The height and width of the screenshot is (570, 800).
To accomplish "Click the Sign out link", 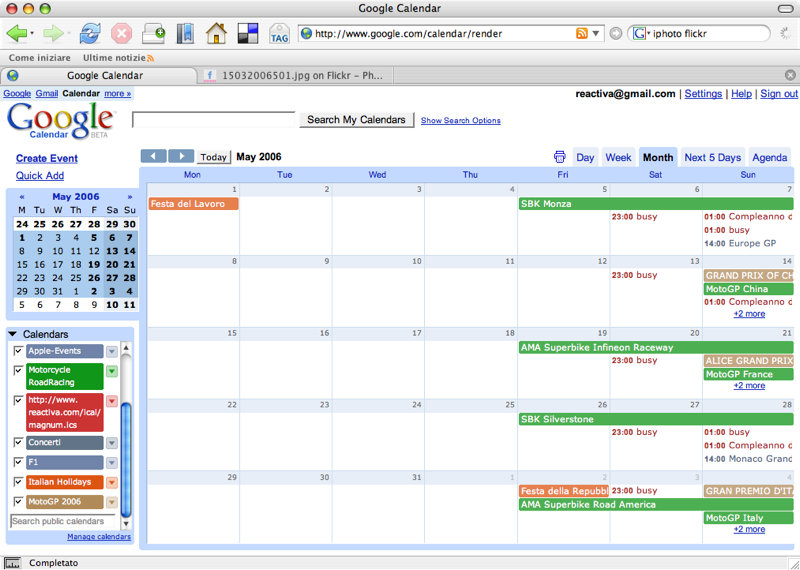I will [779, 93].
